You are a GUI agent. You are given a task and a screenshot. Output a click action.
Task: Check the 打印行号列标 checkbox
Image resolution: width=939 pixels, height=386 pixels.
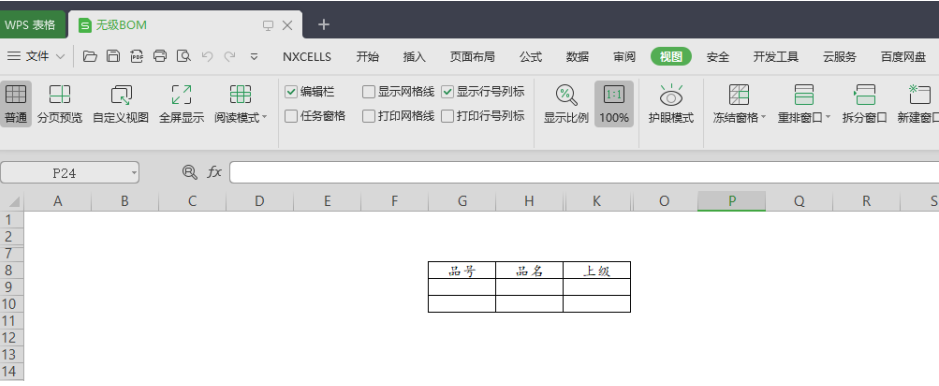click(447, 116)
